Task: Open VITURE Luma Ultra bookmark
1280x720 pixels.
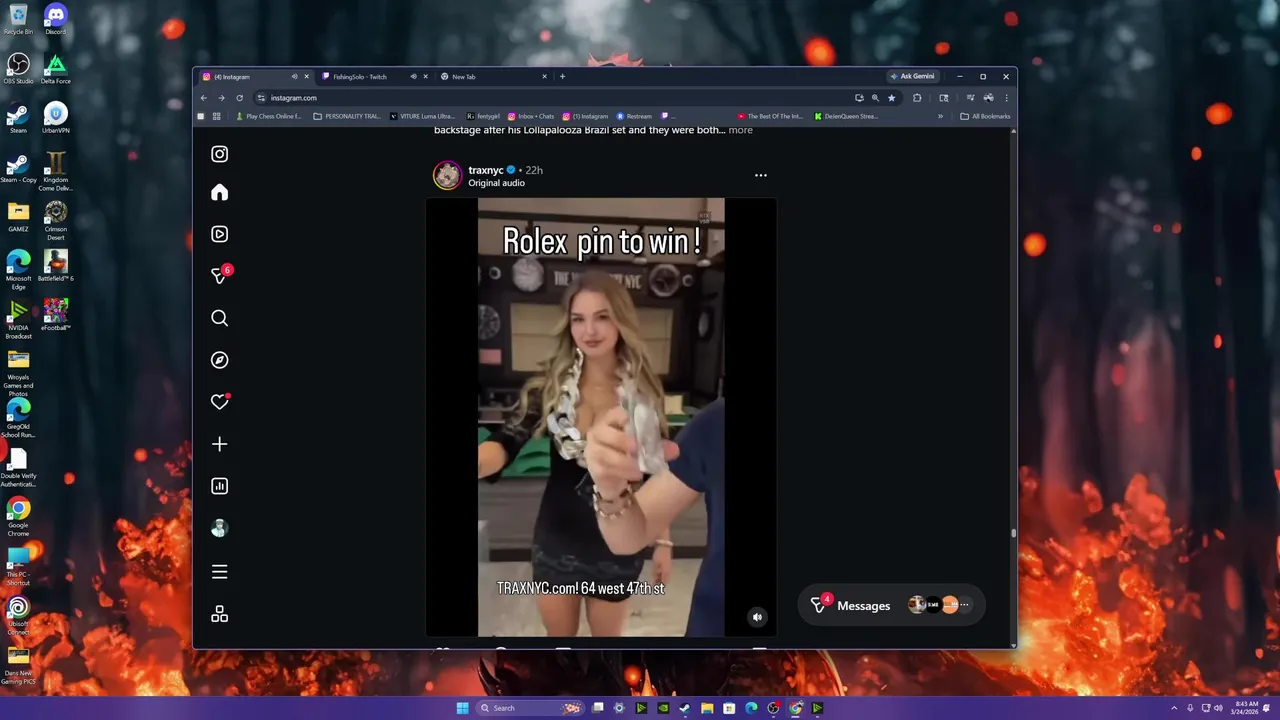Action: coord(422,116)
